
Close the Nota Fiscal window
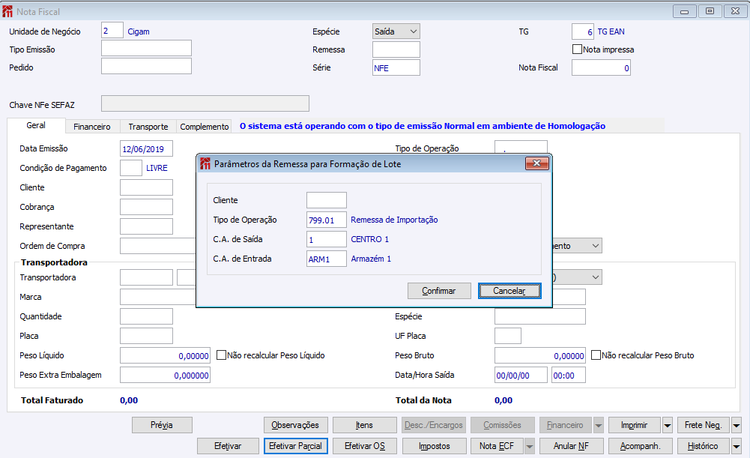tap(735, 11)
